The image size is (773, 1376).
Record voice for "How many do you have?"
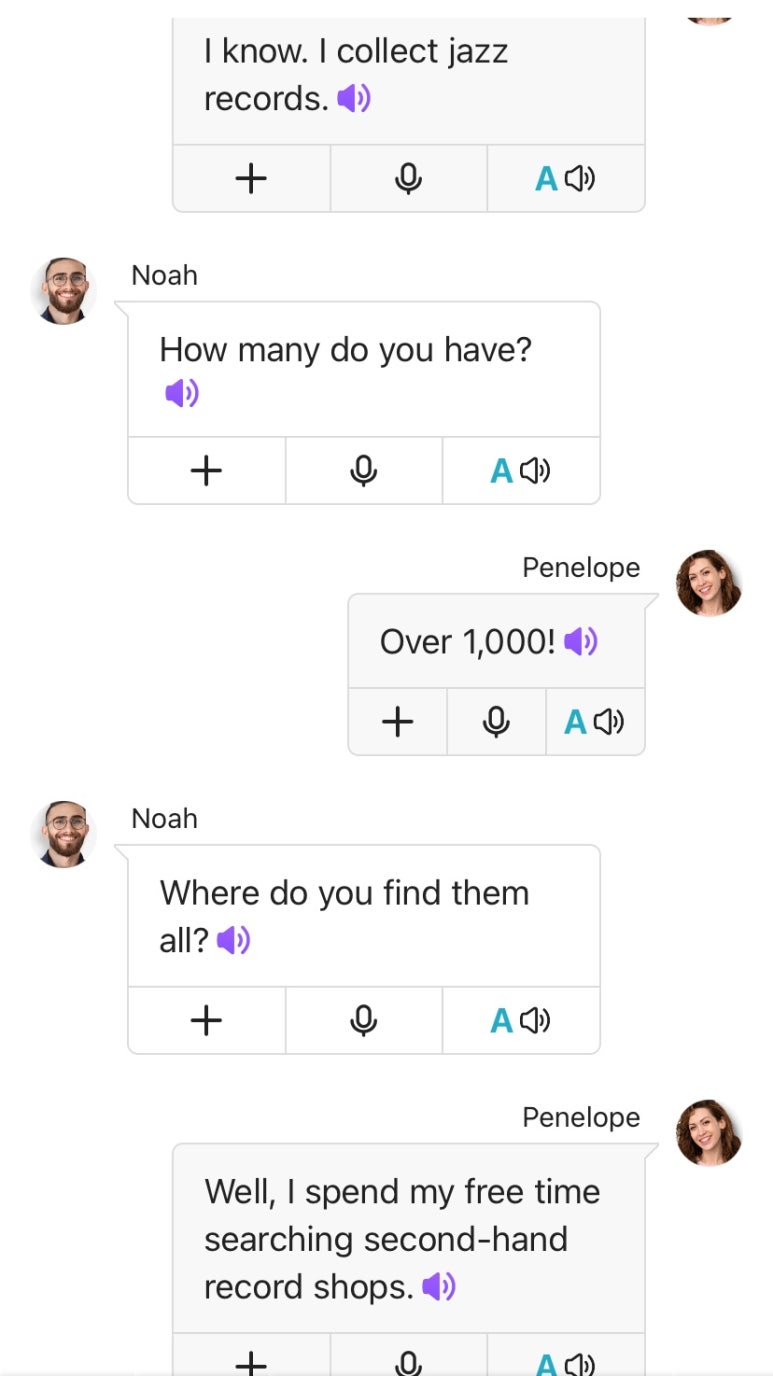(x=363, y=470)
